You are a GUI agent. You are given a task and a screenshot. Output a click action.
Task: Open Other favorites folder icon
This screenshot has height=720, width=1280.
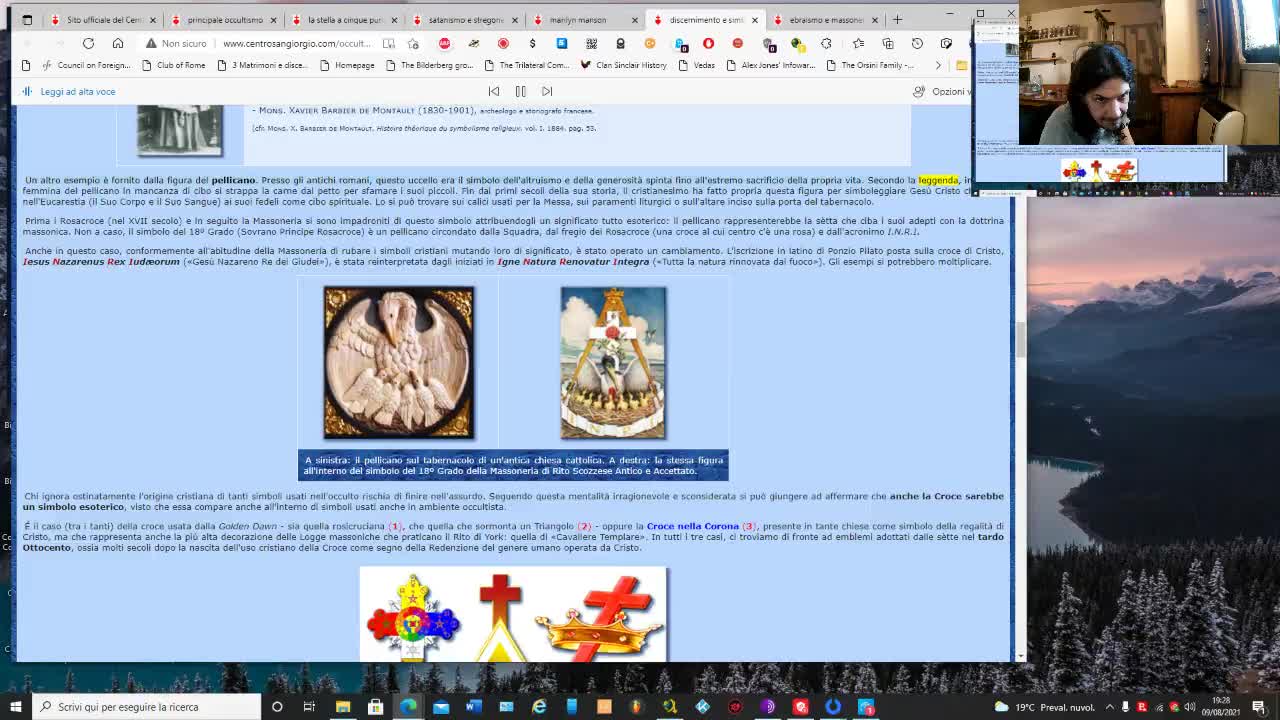coord(961,65)
